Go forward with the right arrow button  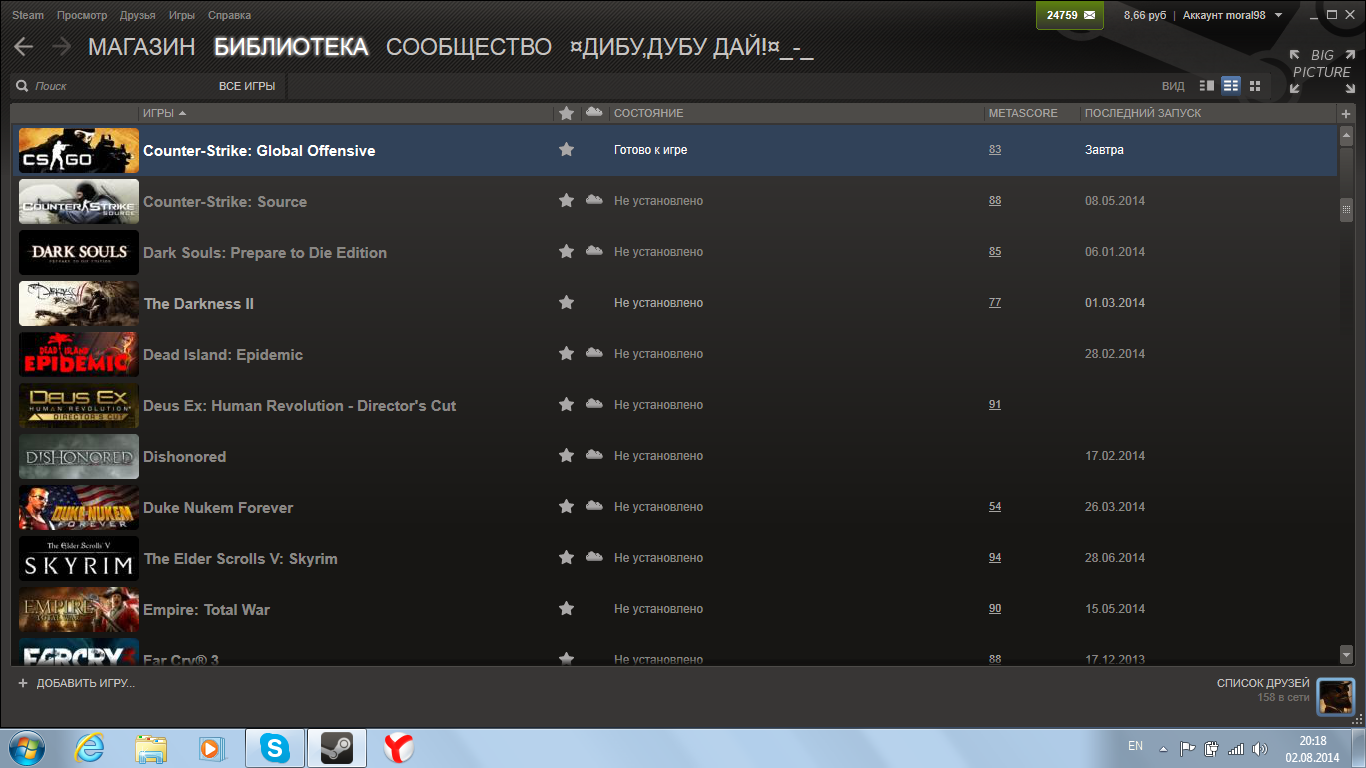tap(61, 46)
